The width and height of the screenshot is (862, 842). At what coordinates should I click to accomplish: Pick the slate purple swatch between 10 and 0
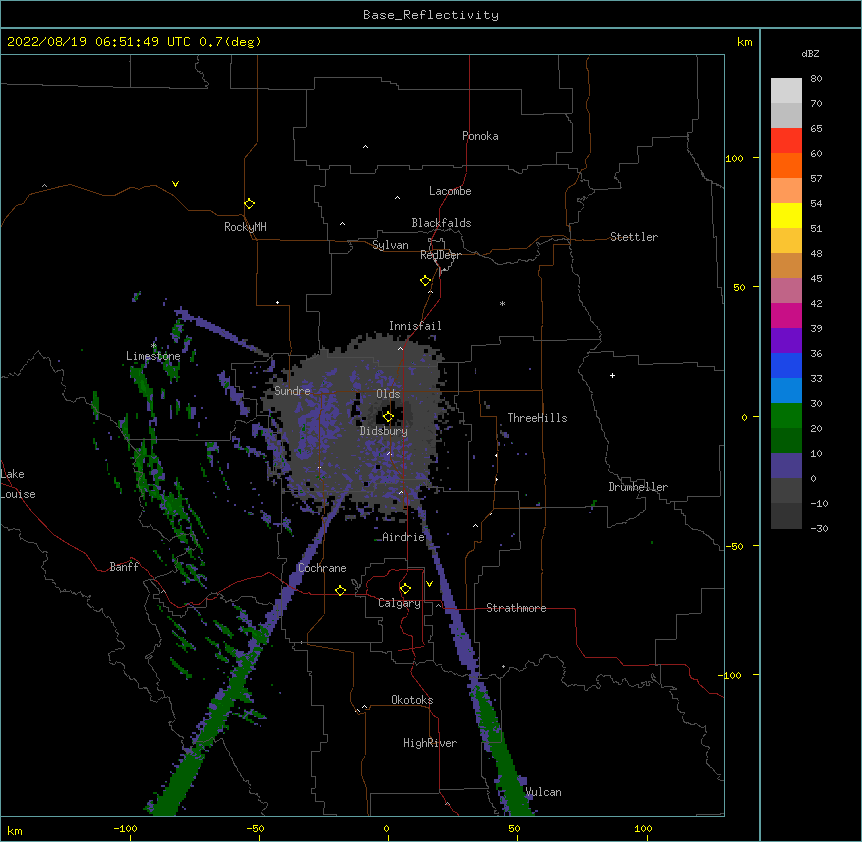pyautogui.click(x=786, y=466)
